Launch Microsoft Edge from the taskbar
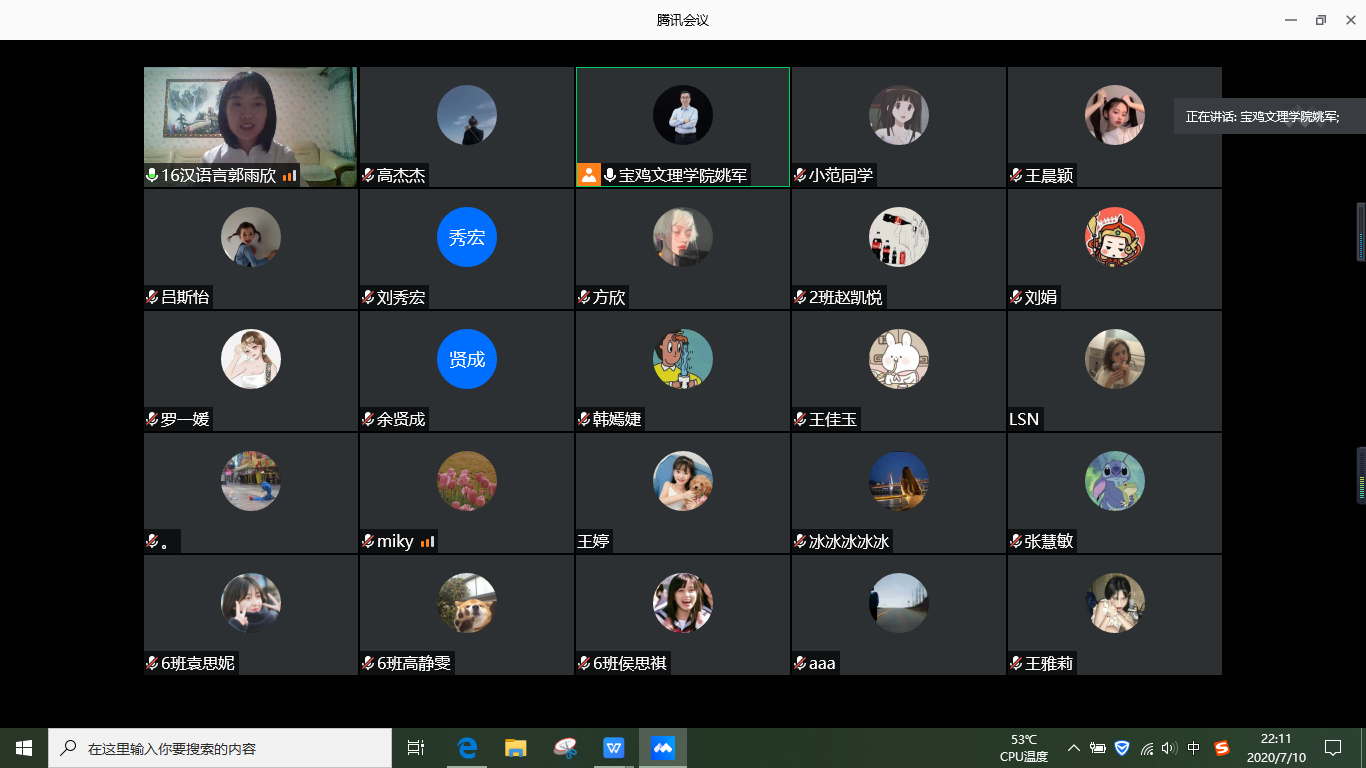 pos(467,748)
